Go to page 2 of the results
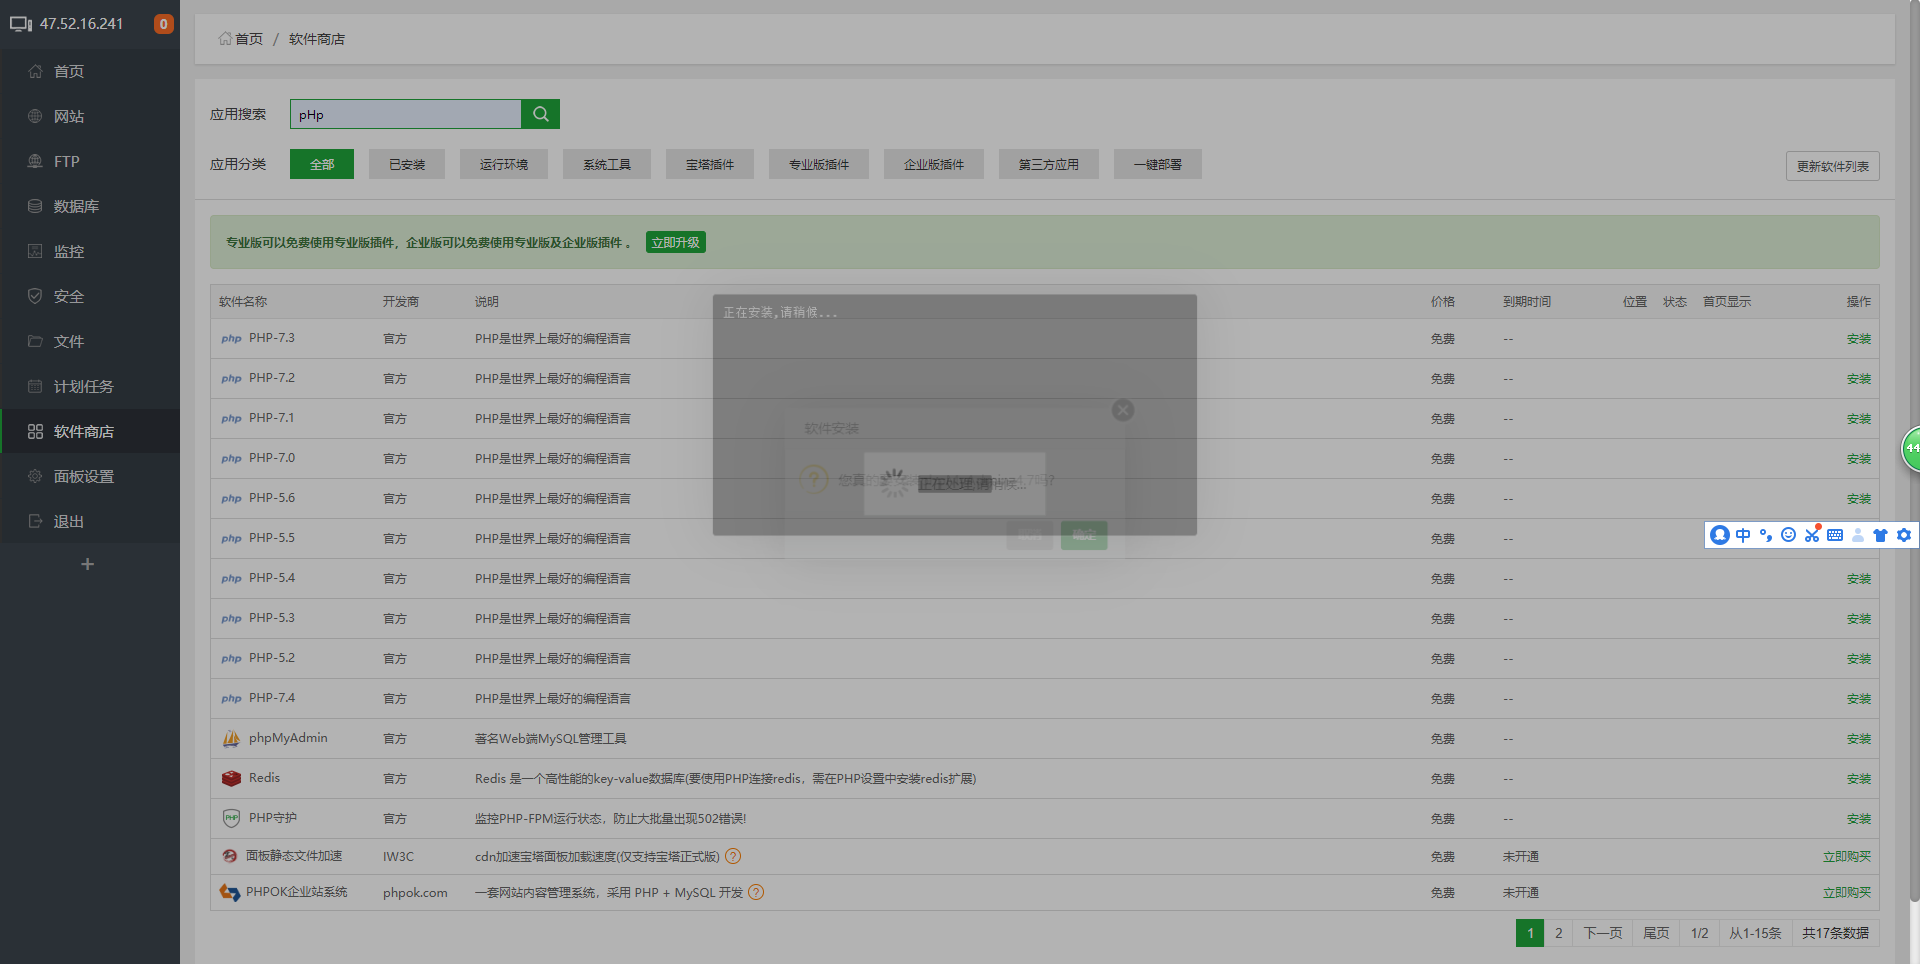This screenshot has height=964, width=1920. [1558, 933]
